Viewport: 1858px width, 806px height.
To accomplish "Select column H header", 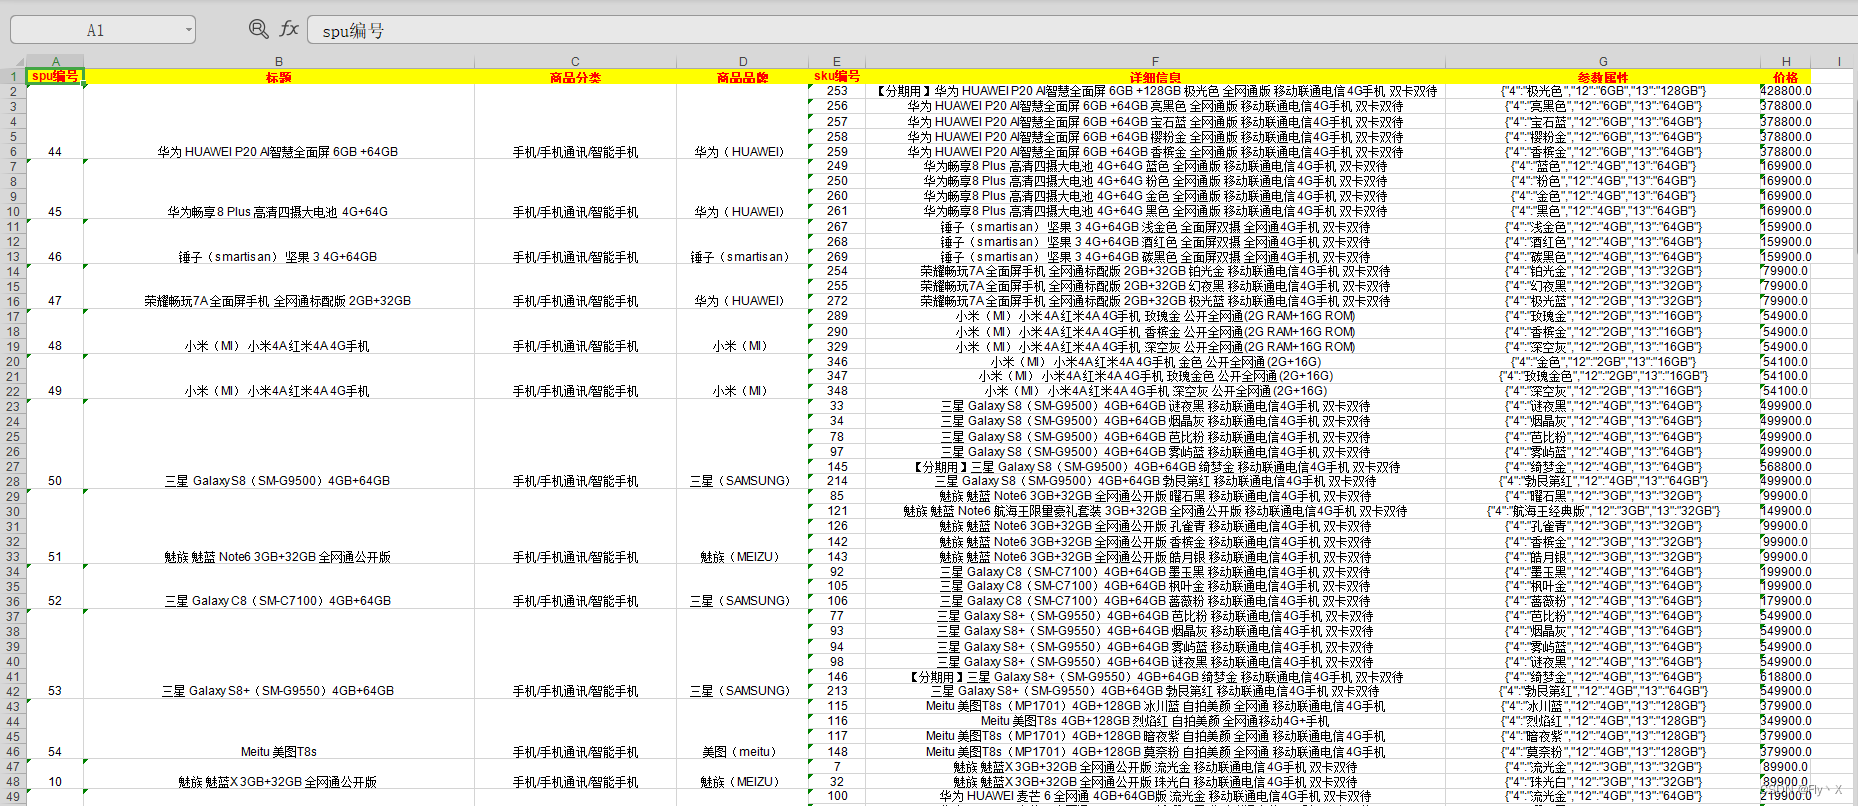I will 1786,61.
